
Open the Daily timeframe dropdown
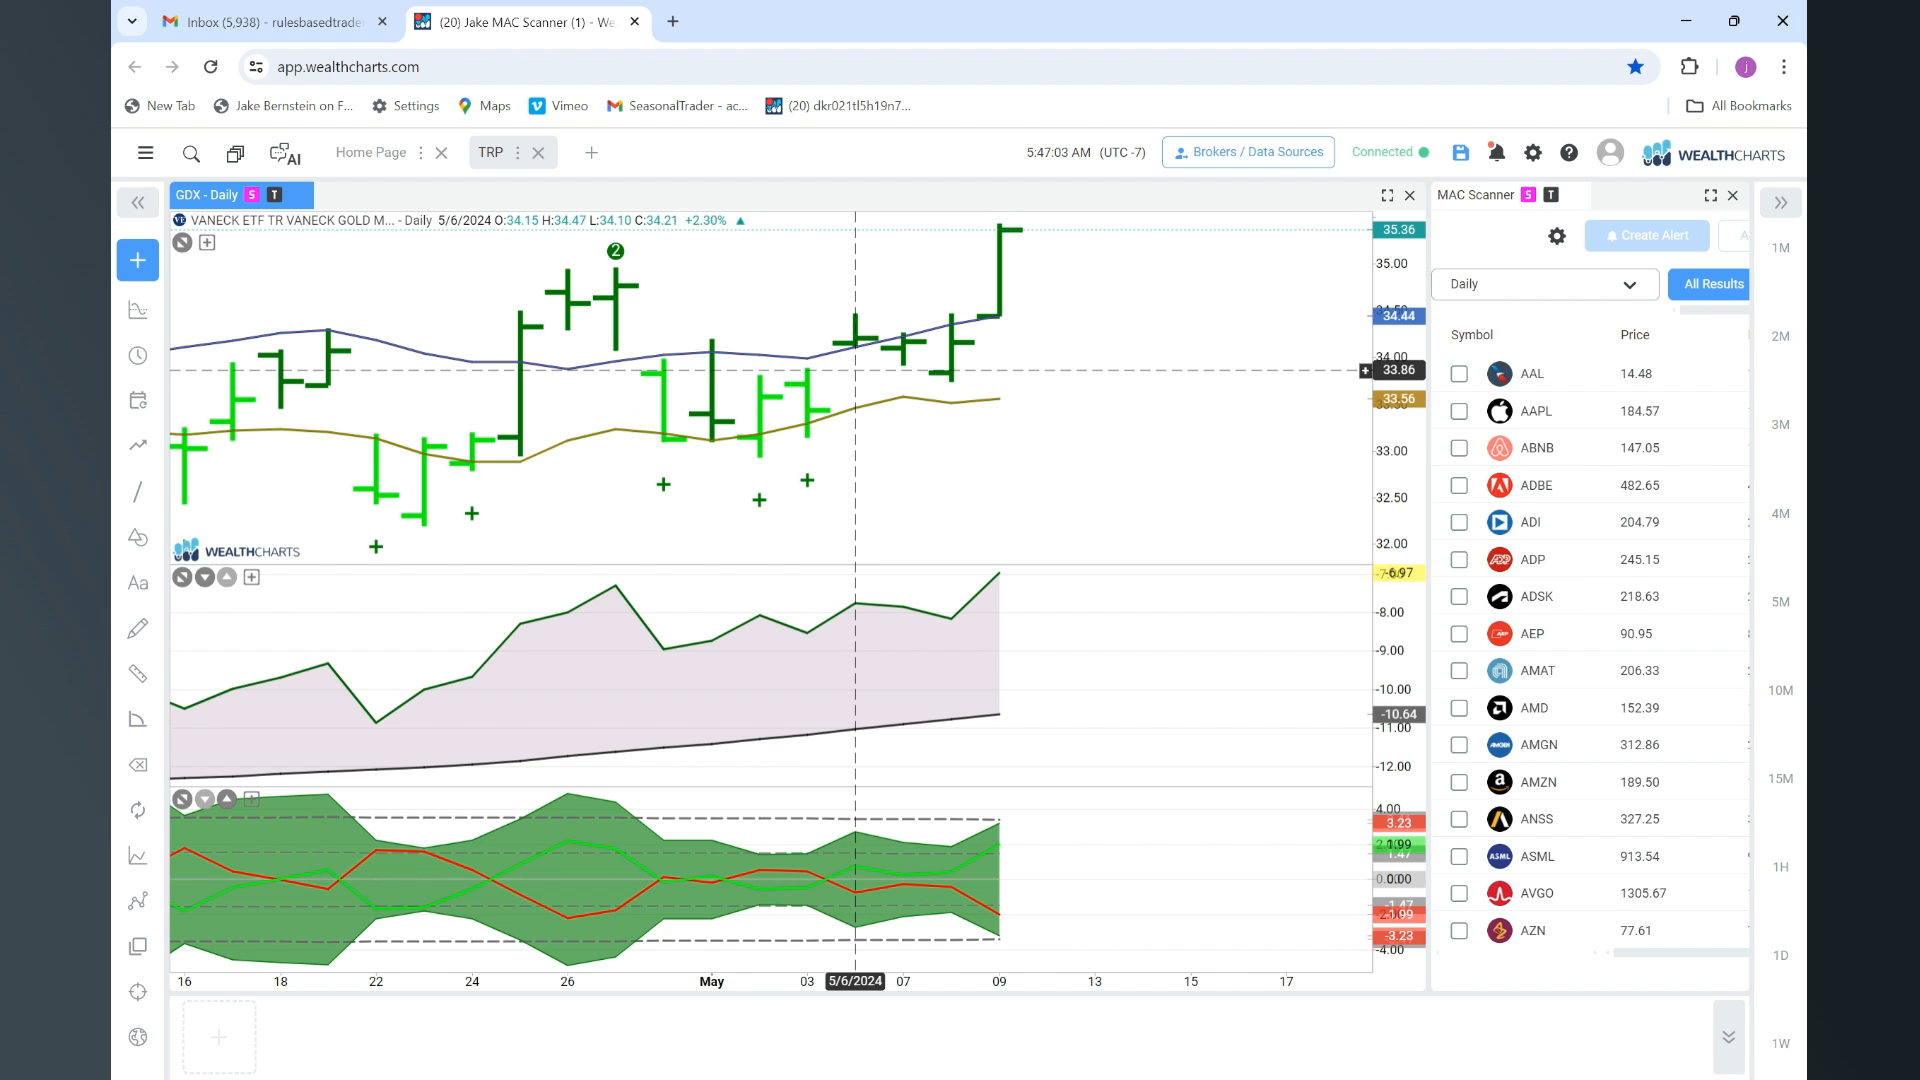pos(1545,284)
